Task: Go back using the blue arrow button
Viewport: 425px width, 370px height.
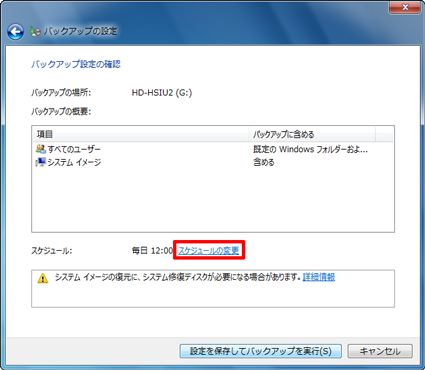Action: 15,32
